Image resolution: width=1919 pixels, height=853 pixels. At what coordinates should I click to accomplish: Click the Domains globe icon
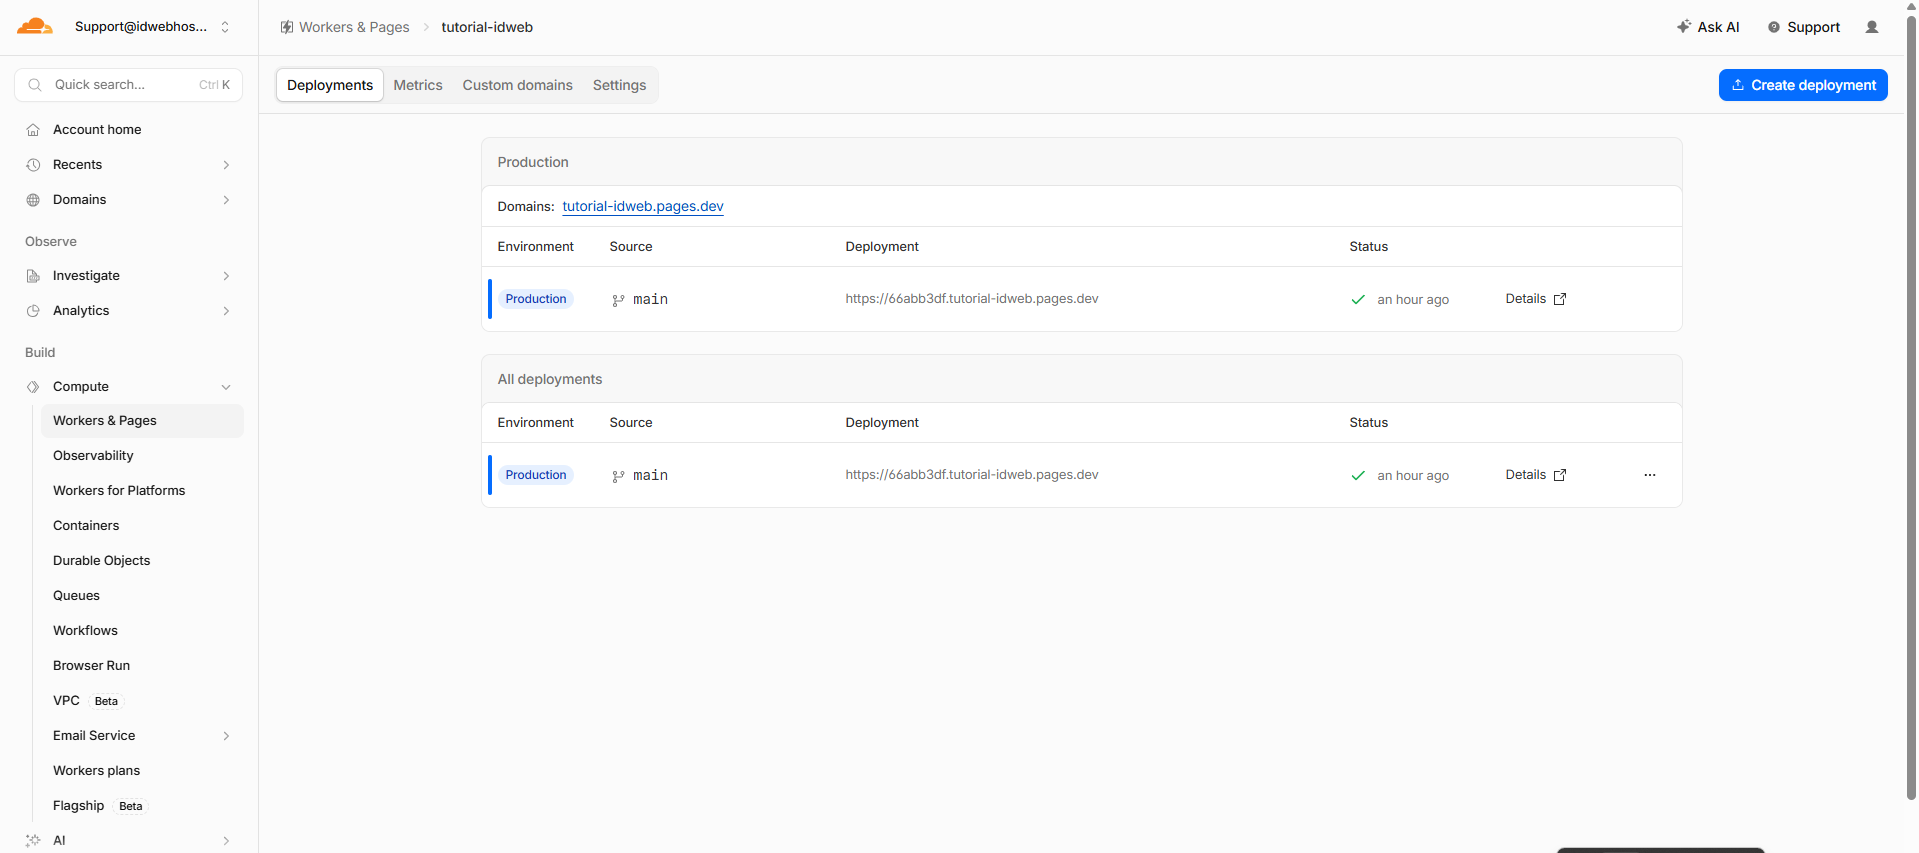coord(33,200)
